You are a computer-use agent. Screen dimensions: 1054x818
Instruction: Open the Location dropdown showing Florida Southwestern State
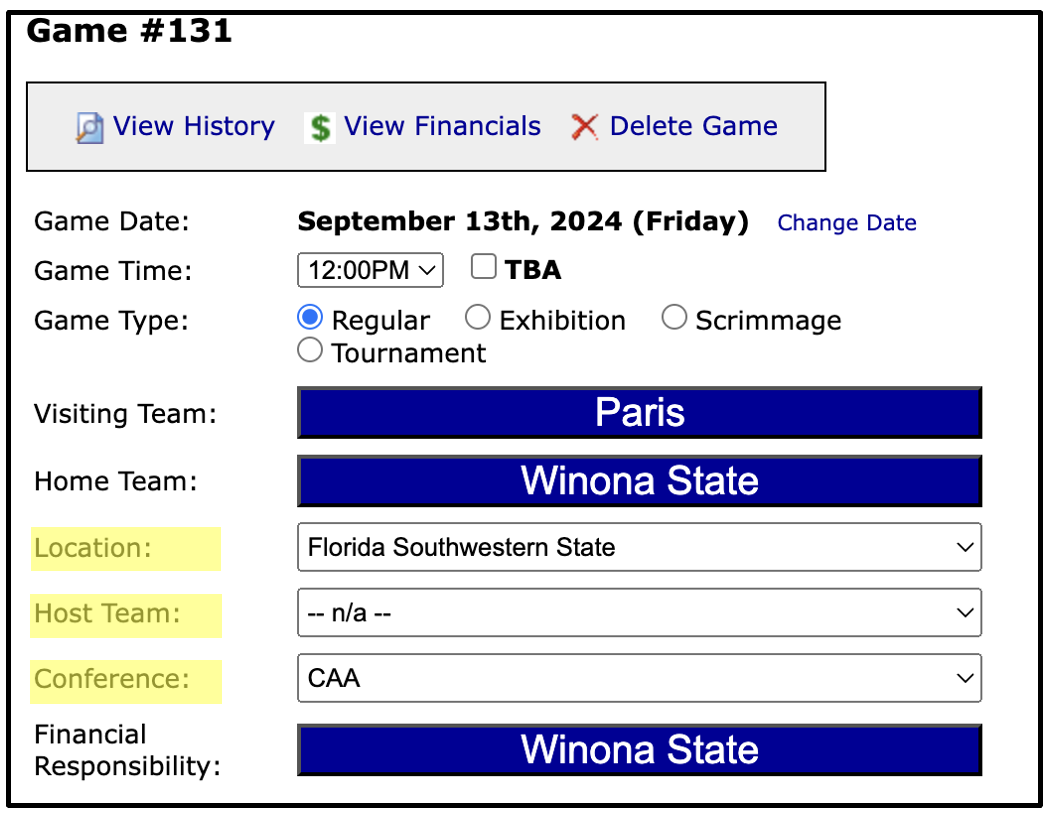[639, 547]
